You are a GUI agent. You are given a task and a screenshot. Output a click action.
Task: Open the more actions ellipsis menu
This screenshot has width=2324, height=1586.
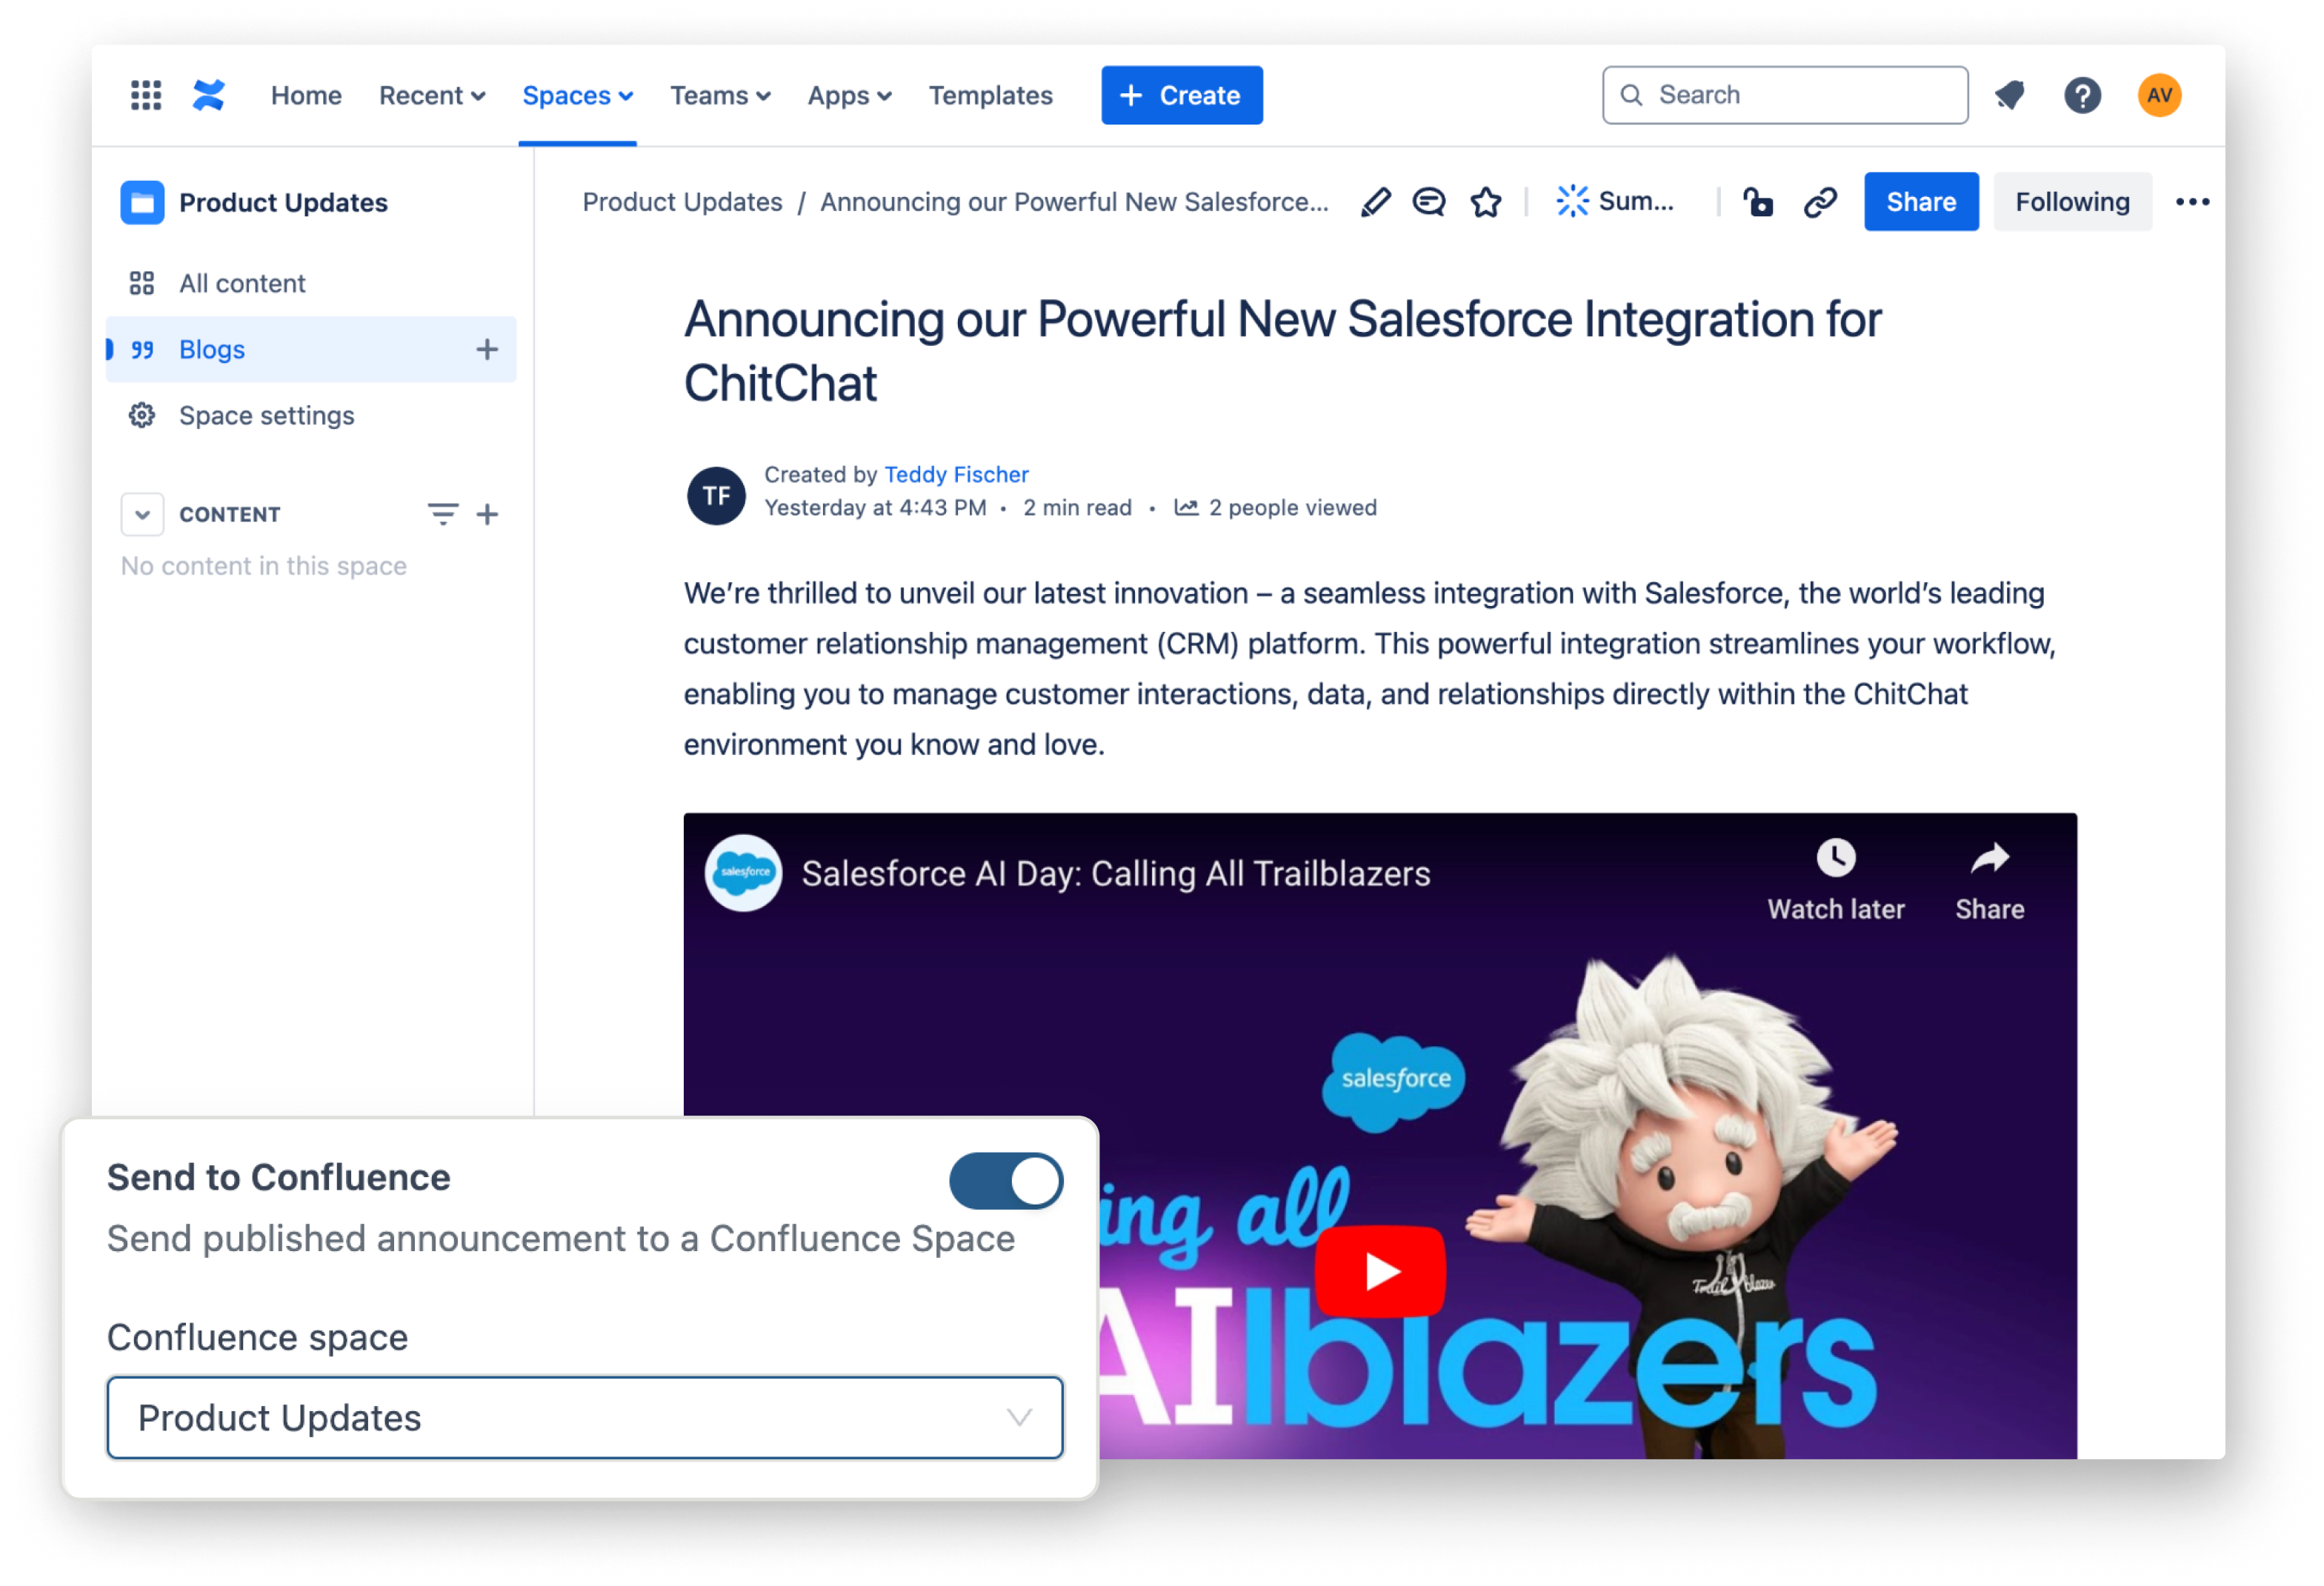click(2192, 202)
